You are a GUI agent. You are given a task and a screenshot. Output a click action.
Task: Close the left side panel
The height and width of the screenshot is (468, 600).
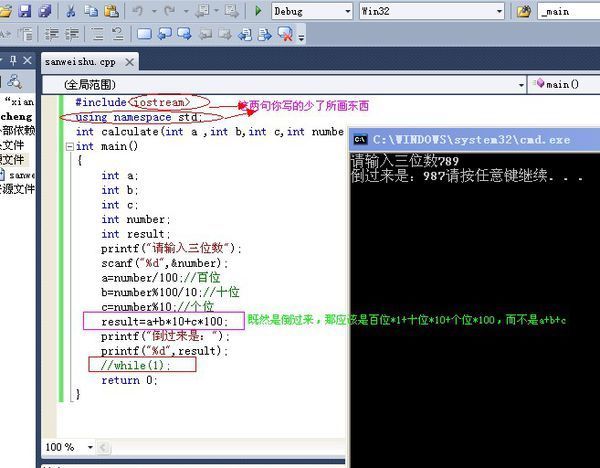(x=27, y=60)
